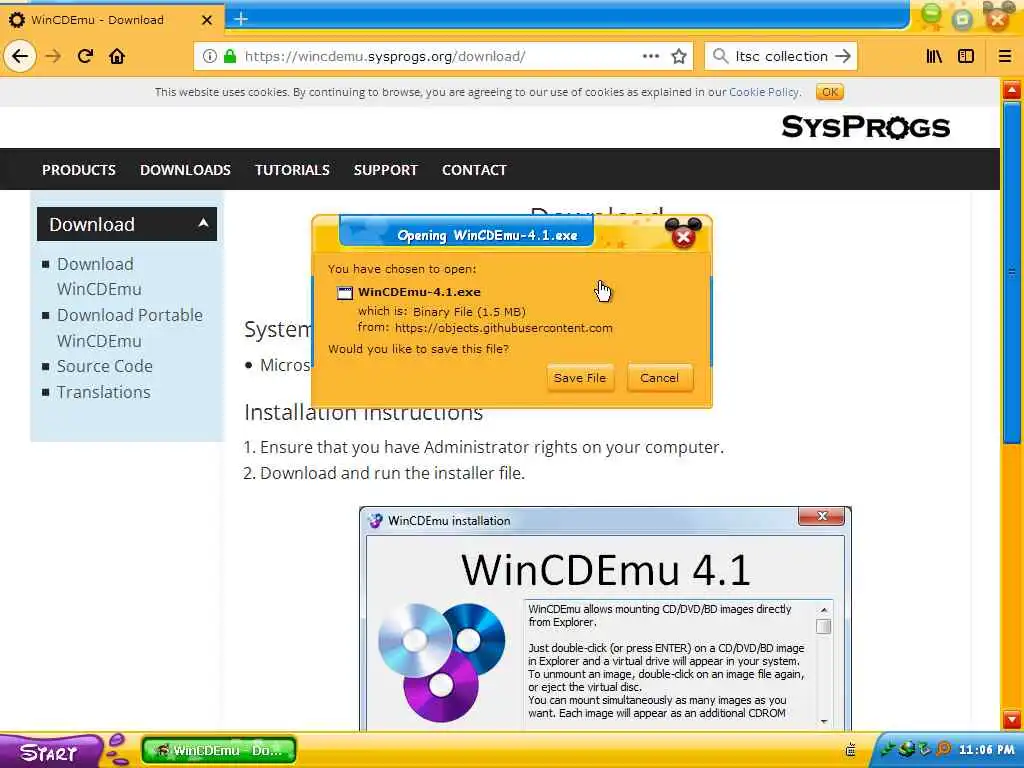Image resolution: width=1024 pixels, height=768 pixels.
Task: Switch to WinCDEmu - Do... taskbar button
Action: (219, 750)
